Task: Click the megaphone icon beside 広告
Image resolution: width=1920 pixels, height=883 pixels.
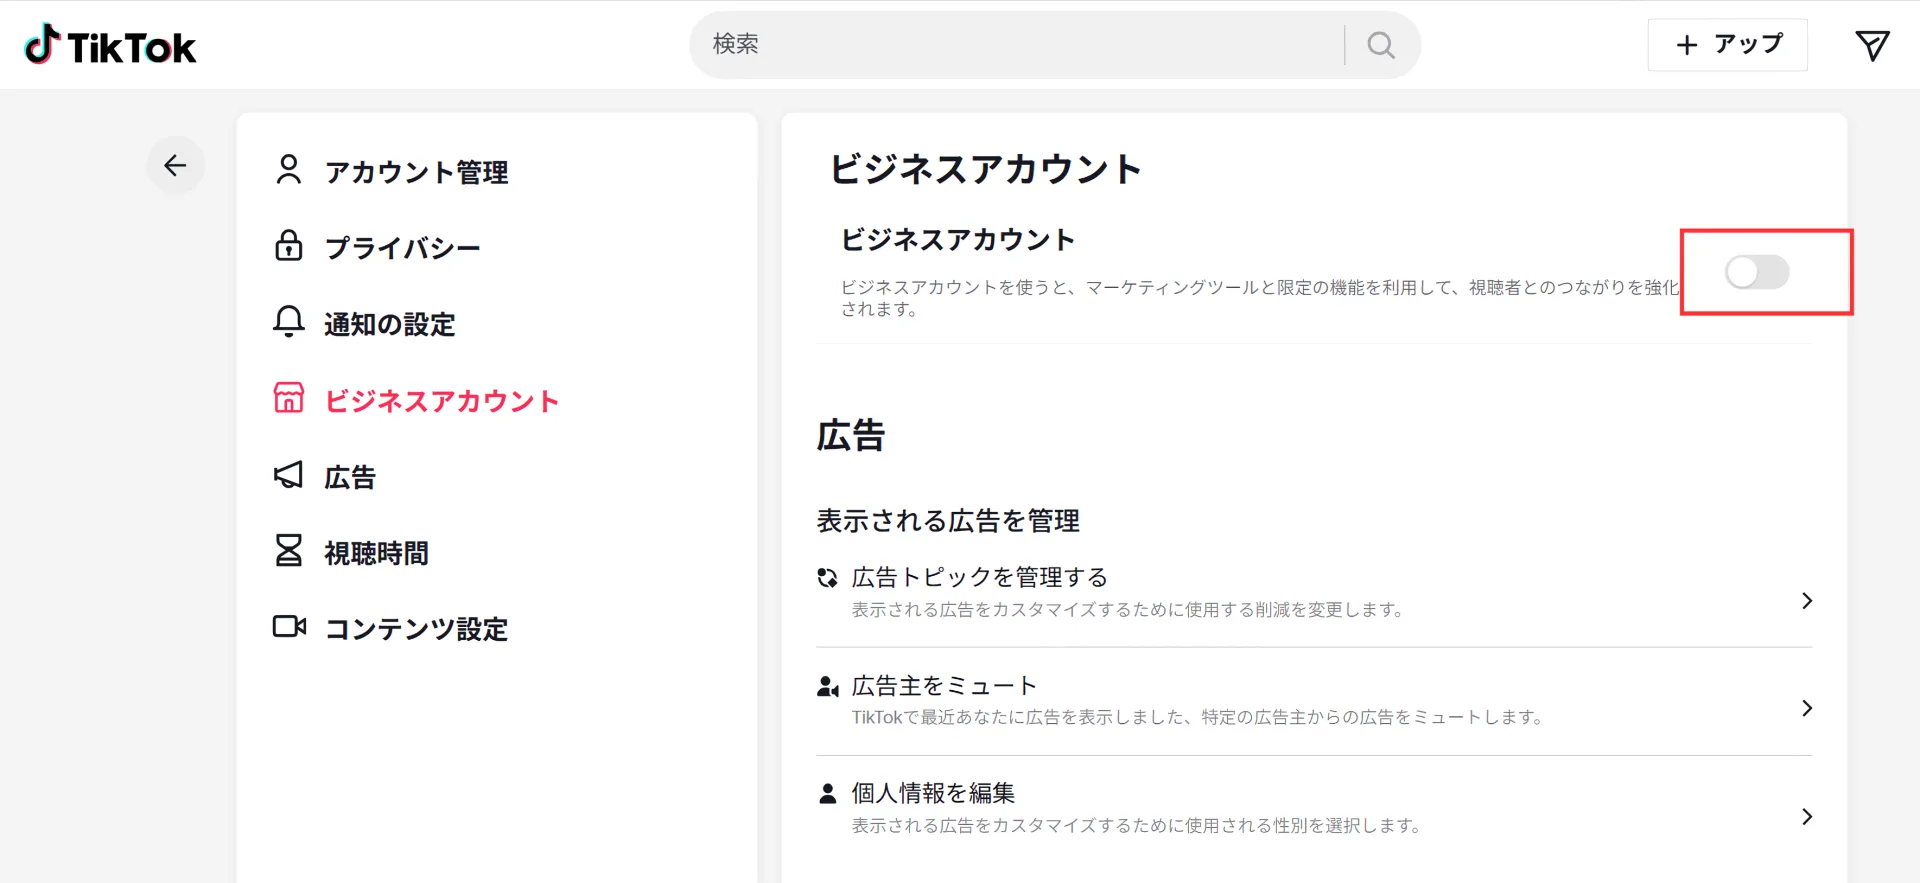Action: (289, 475)
